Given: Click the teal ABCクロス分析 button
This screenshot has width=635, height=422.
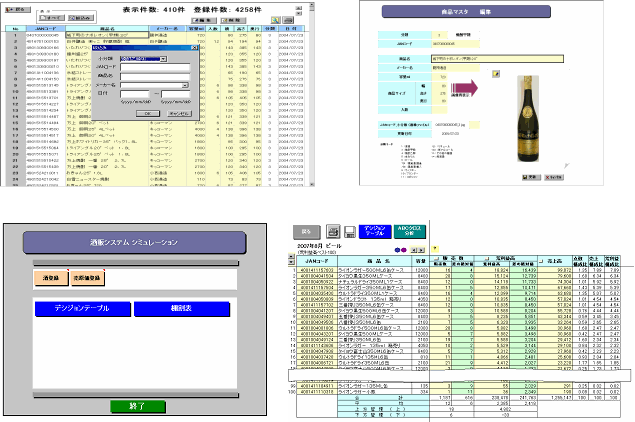Looking at the screenshot, I should coord(409,231).
